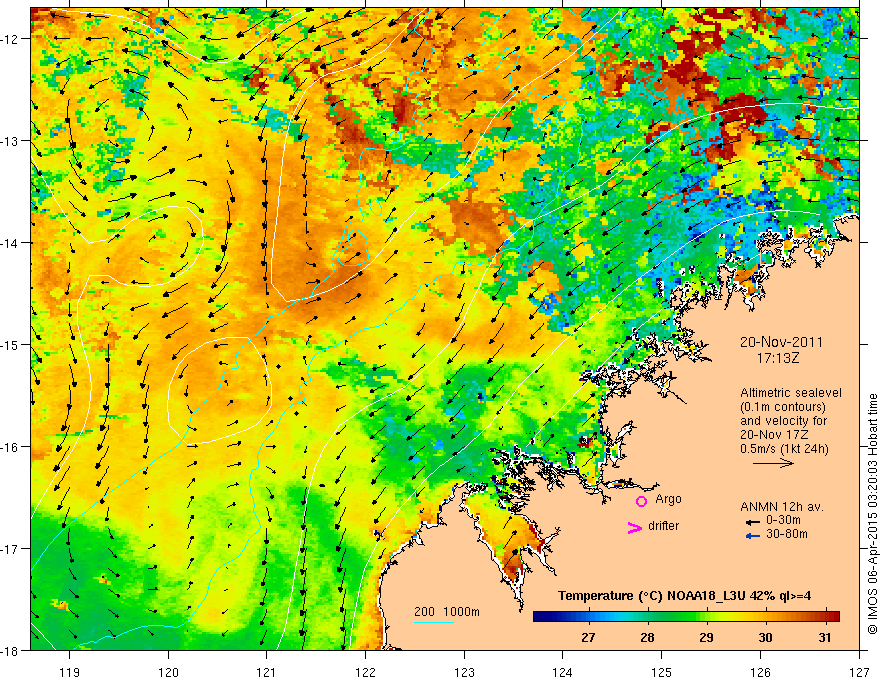The image size is (880, 680).
Task: Select the "Altimetric sealevel" legend text
Action: 791,393
